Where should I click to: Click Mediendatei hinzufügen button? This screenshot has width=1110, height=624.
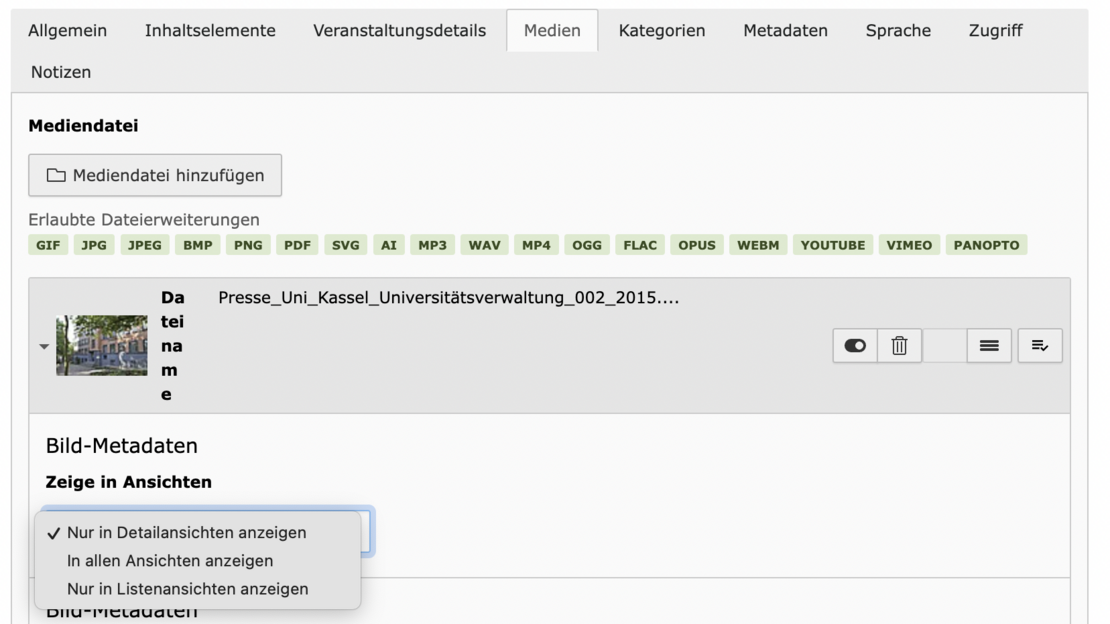pos(155,176)
